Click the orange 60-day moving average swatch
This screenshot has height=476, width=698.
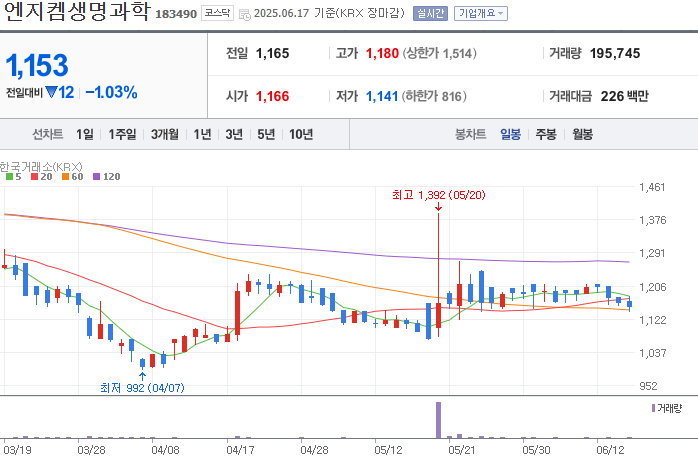(65, 177)
